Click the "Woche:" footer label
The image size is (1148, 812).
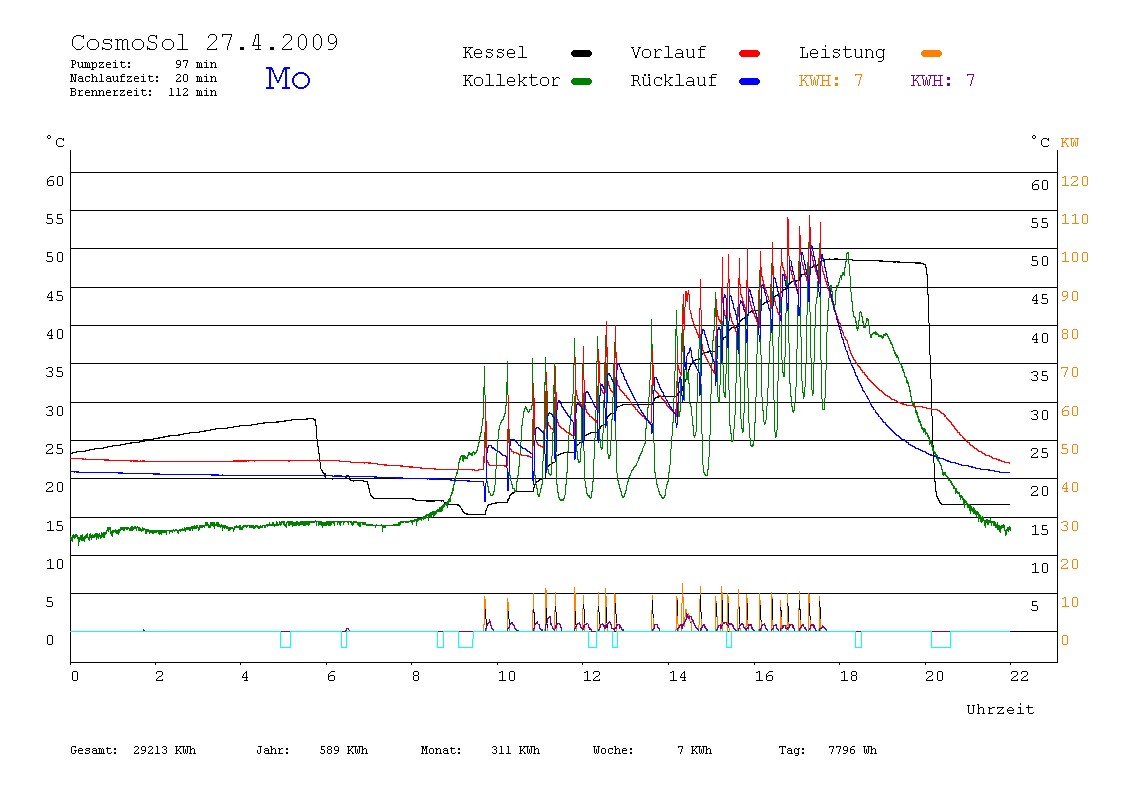tap(613, 750)
